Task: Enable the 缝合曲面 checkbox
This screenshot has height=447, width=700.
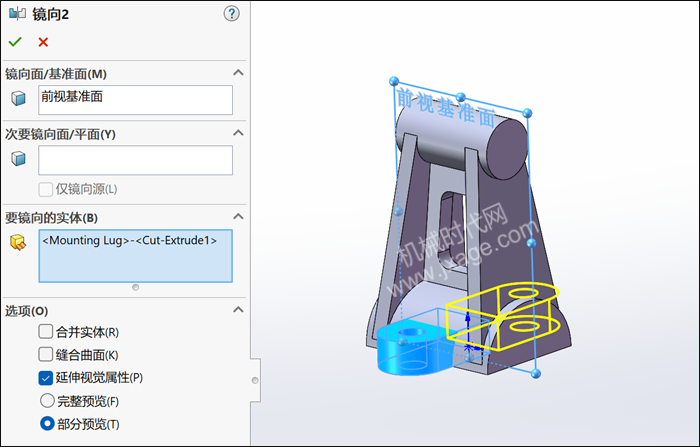Action: 46,354
